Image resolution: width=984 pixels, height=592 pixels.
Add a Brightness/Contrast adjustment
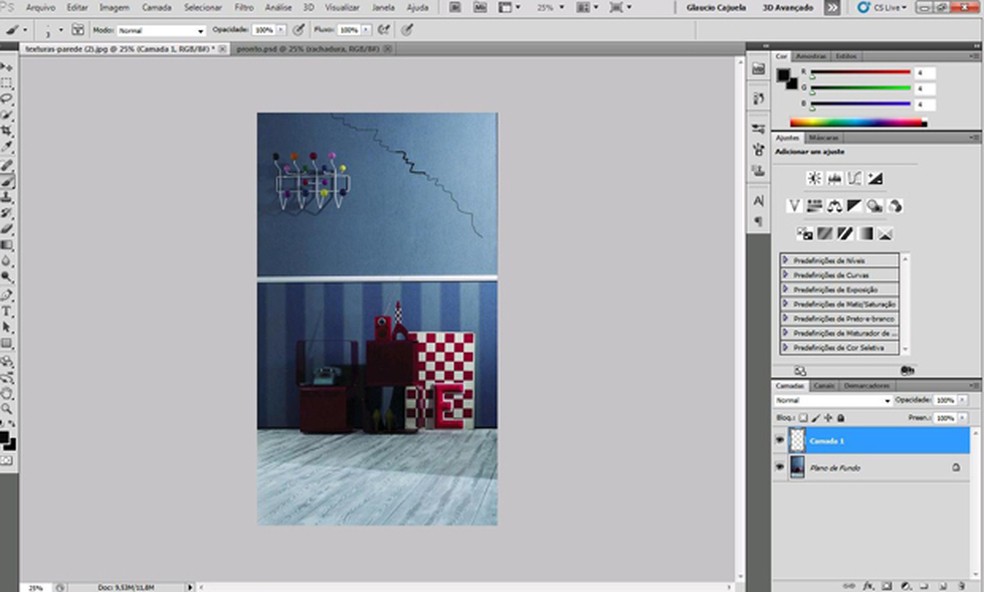[x=815, y=178]
